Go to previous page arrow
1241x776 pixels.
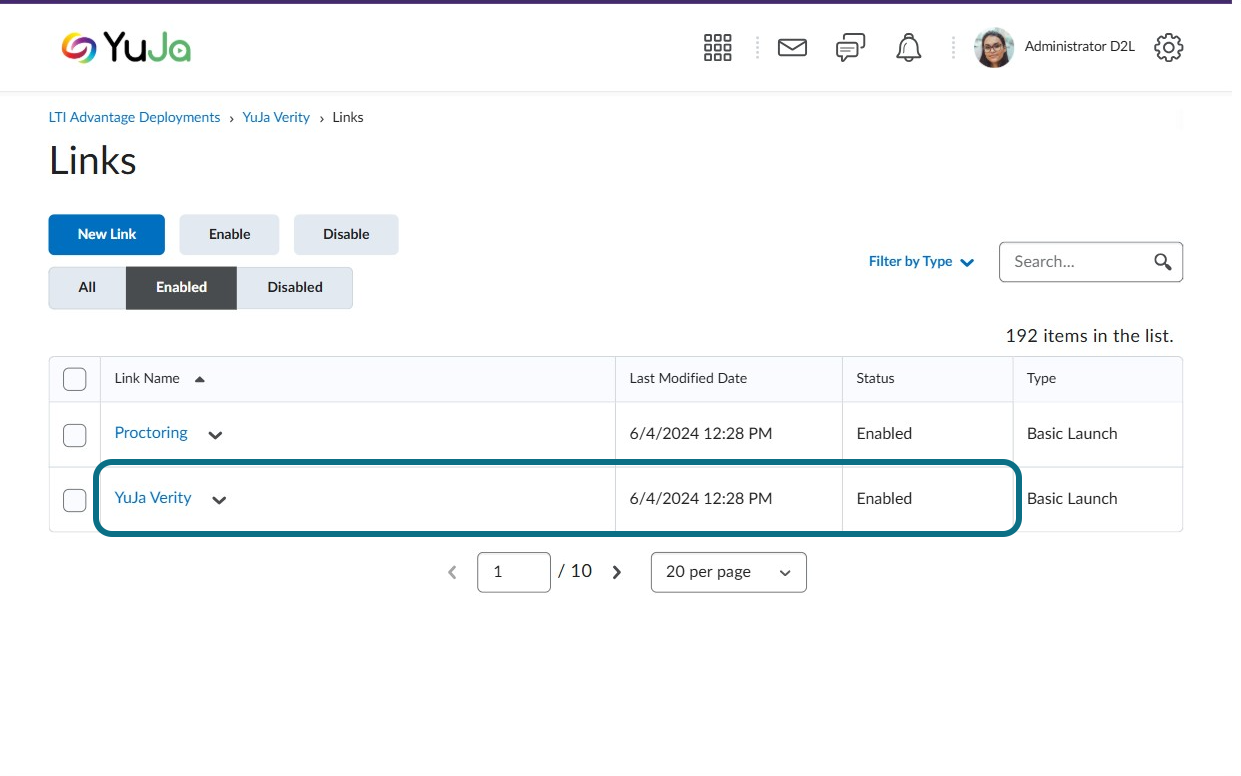452,572
